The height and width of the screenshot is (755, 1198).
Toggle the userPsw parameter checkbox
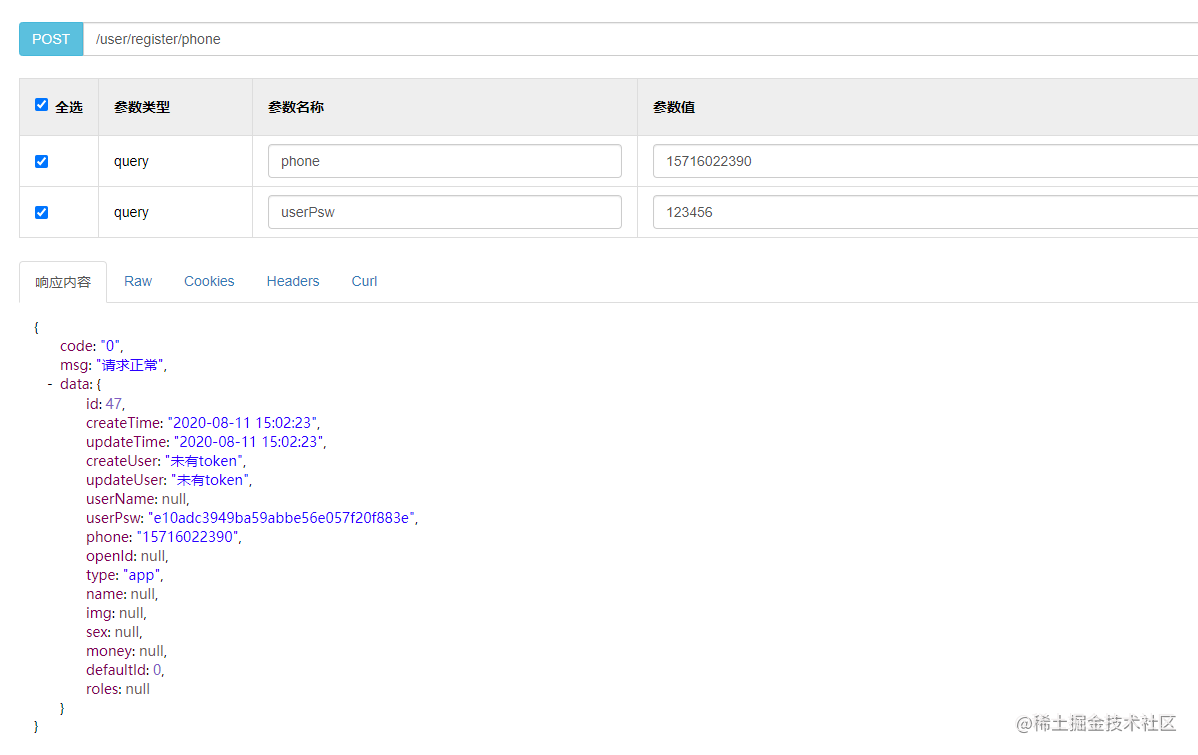[x=41, y=210]
